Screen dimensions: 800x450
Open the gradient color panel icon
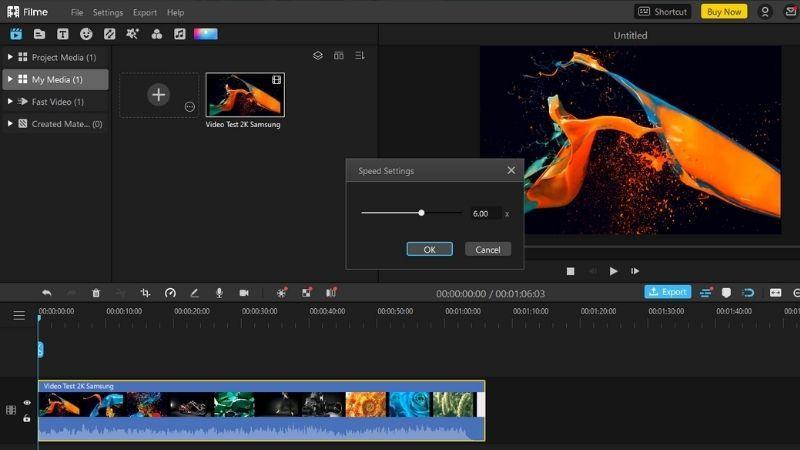[206, 34]
